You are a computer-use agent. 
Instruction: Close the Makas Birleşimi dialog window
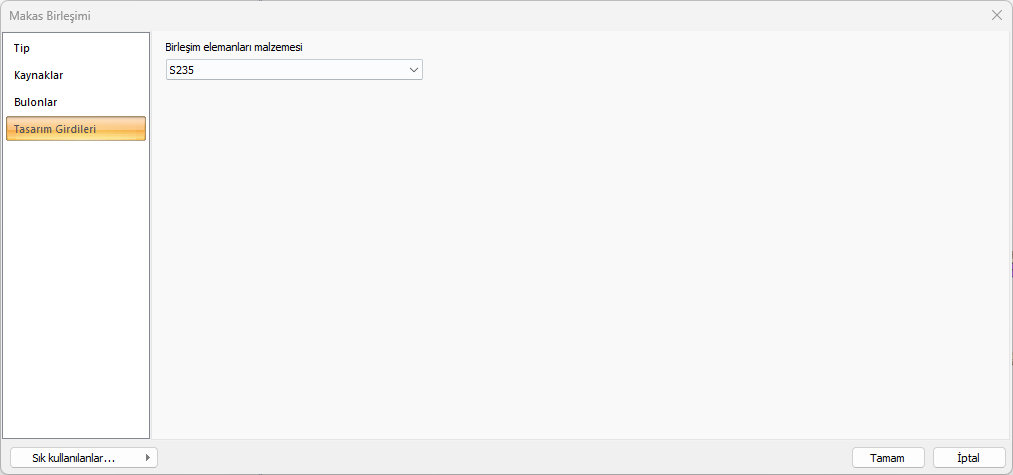[x=996, y=15]
